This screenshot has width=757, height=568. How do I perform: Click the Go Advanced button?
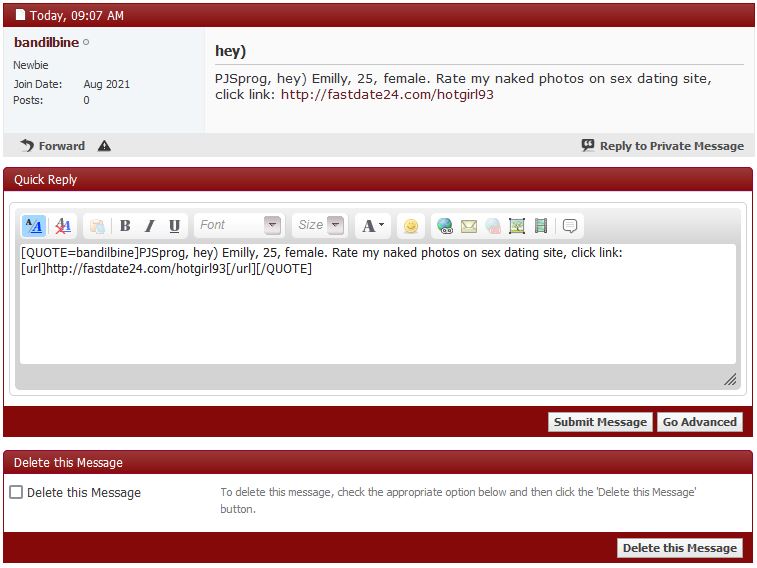point(700,422)
